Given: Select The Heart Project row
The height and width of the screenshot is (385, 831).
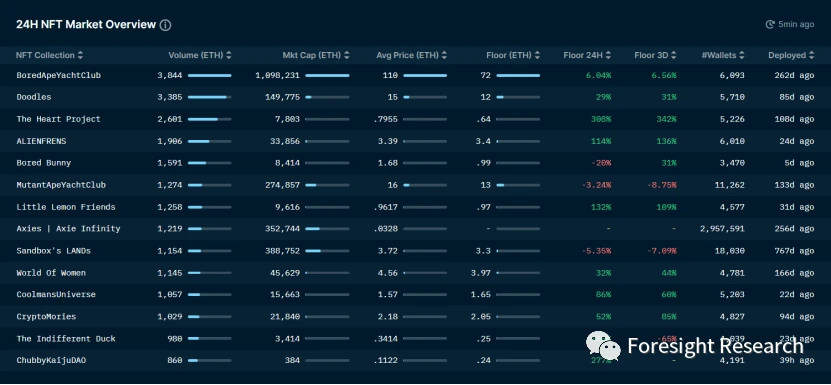Looking at the screenshot, I should [x=416, y=119].
